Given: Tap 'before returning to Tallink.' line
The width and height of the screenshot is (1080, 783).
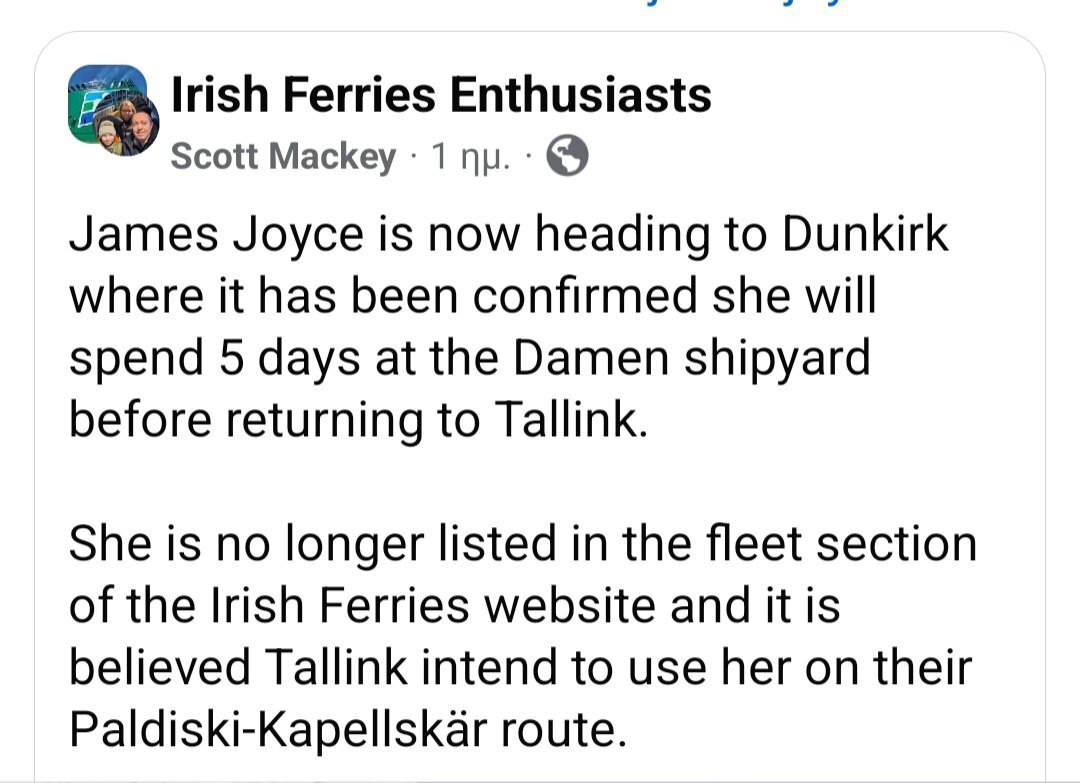Looking at the screenshot, I should coord(359,419).
